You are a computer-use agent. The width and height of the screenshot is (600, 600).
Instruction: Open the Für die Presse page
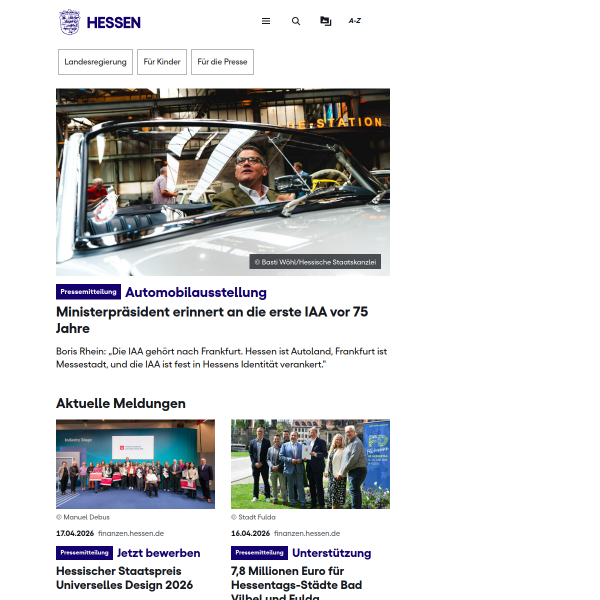click(222, 62)
